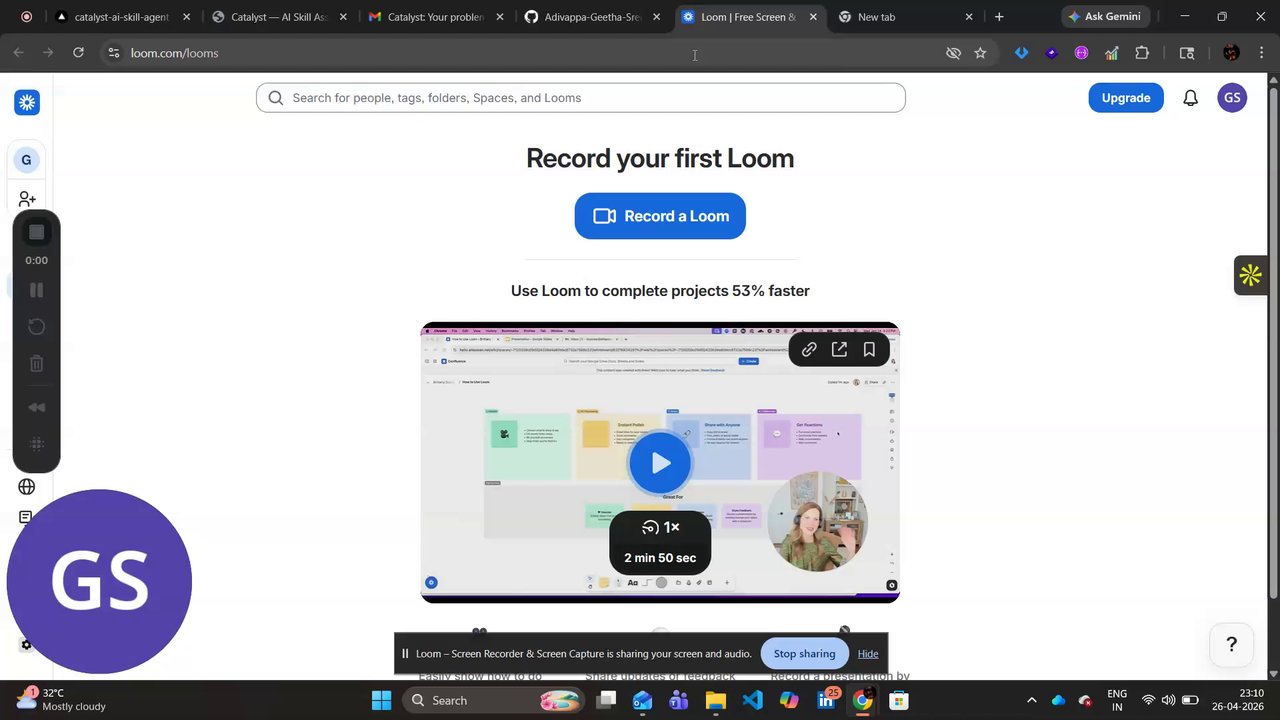
Task: Click the bar chart extension icon
Action: pyautogui.click(x=1111, y=53)
